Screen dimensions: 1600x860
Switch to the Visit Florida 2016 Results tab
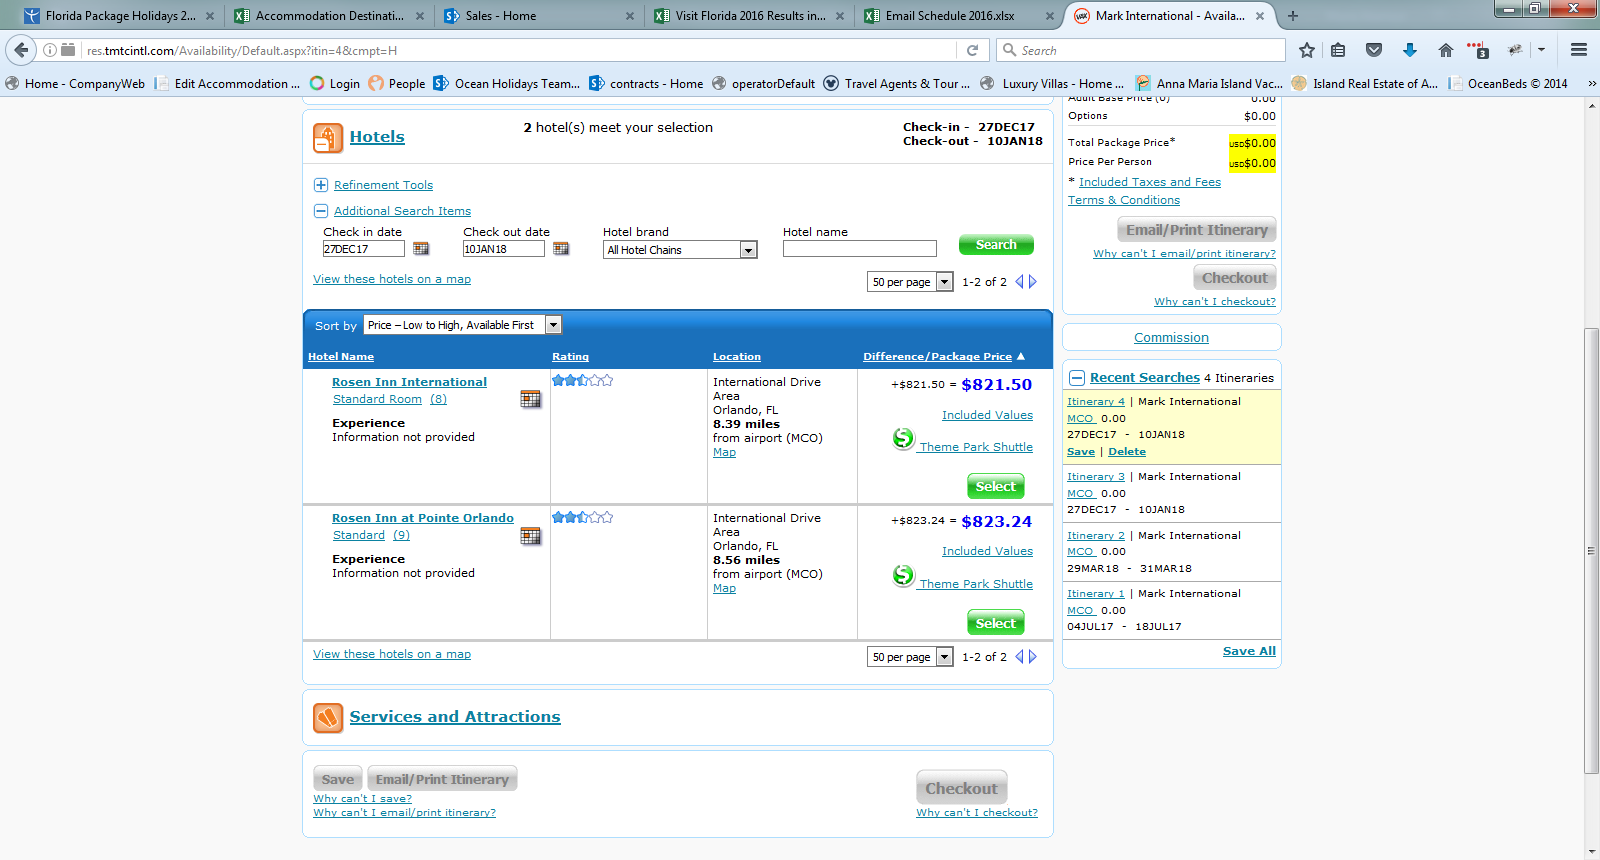(x=749, y=16)
